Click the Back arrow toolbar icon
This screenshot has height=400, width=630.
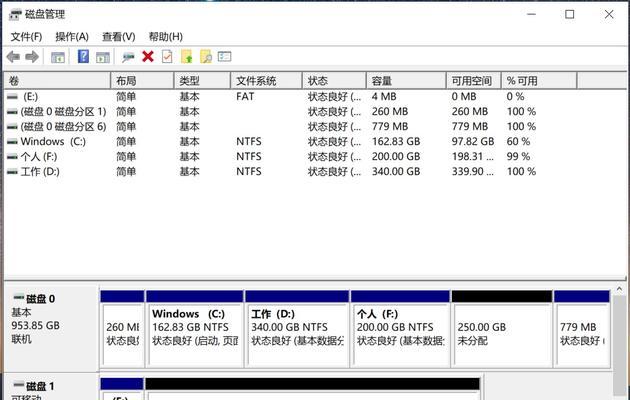pos(13,57)
